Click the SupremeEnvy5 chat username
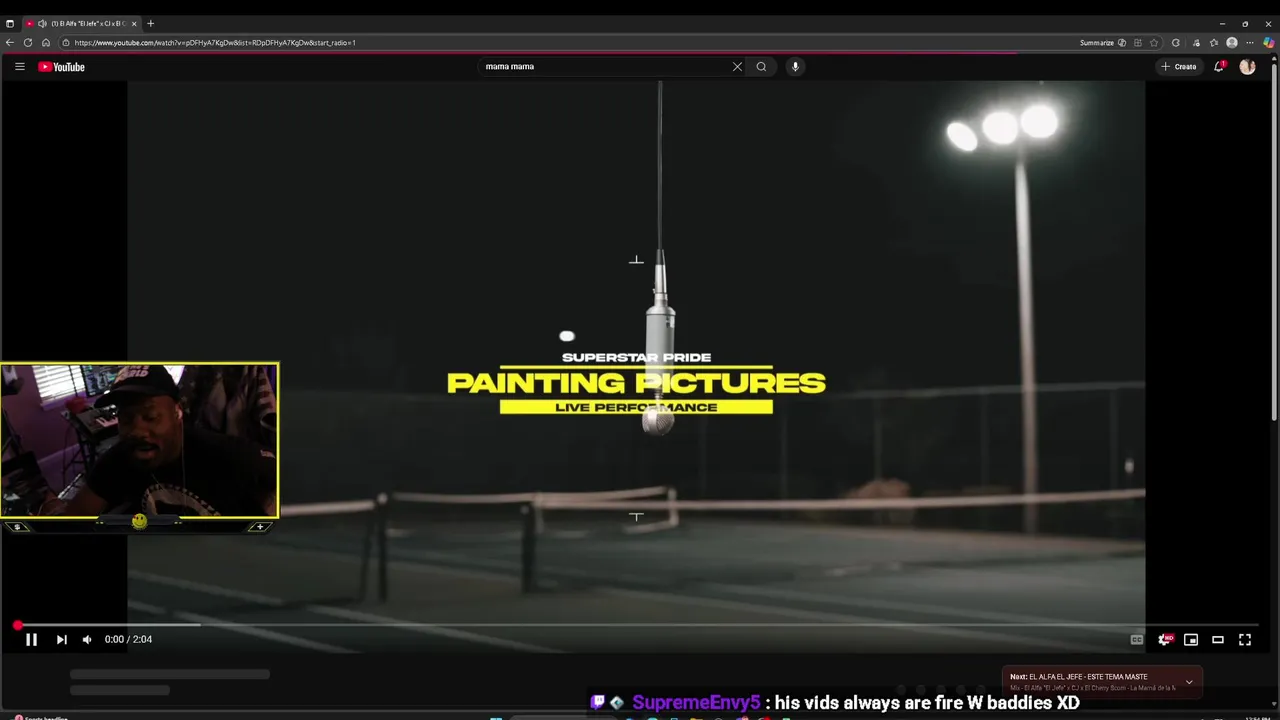This screenshot has width=1280, height=720. 696,703
